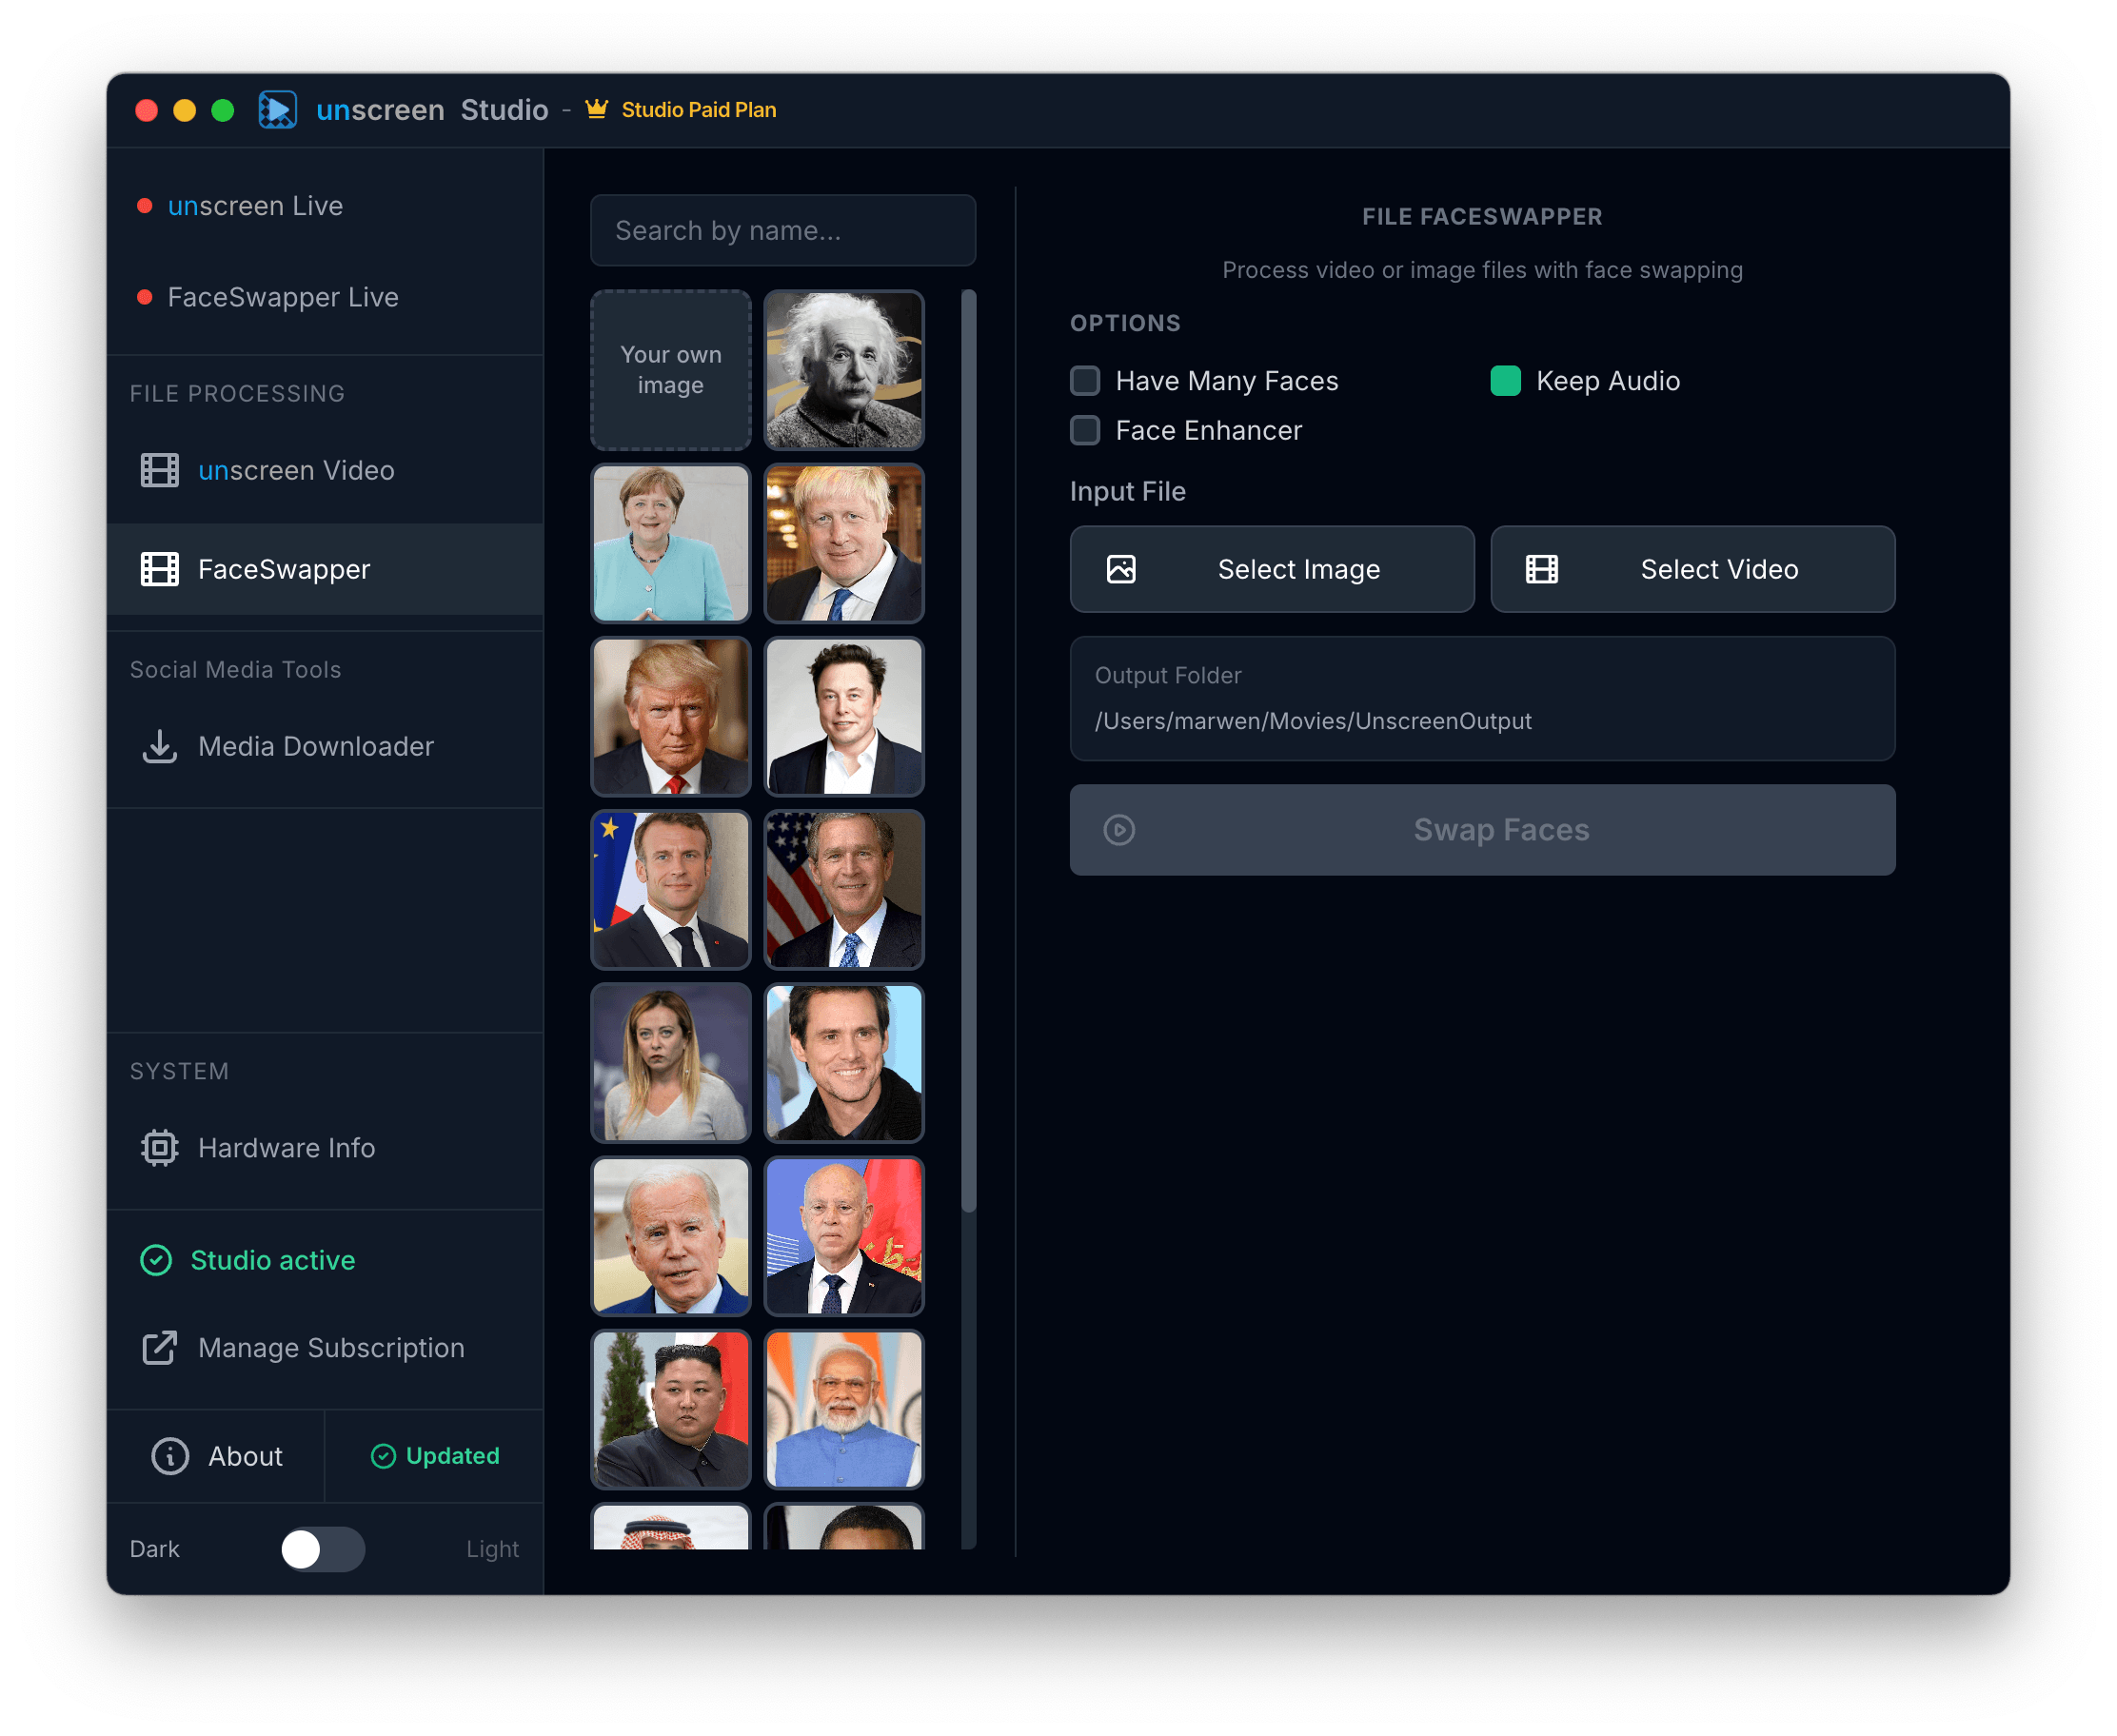Open Hardware Info via the chip icon
The height and width of the screenshot is (1736, 2117).
coord(158,1148)
